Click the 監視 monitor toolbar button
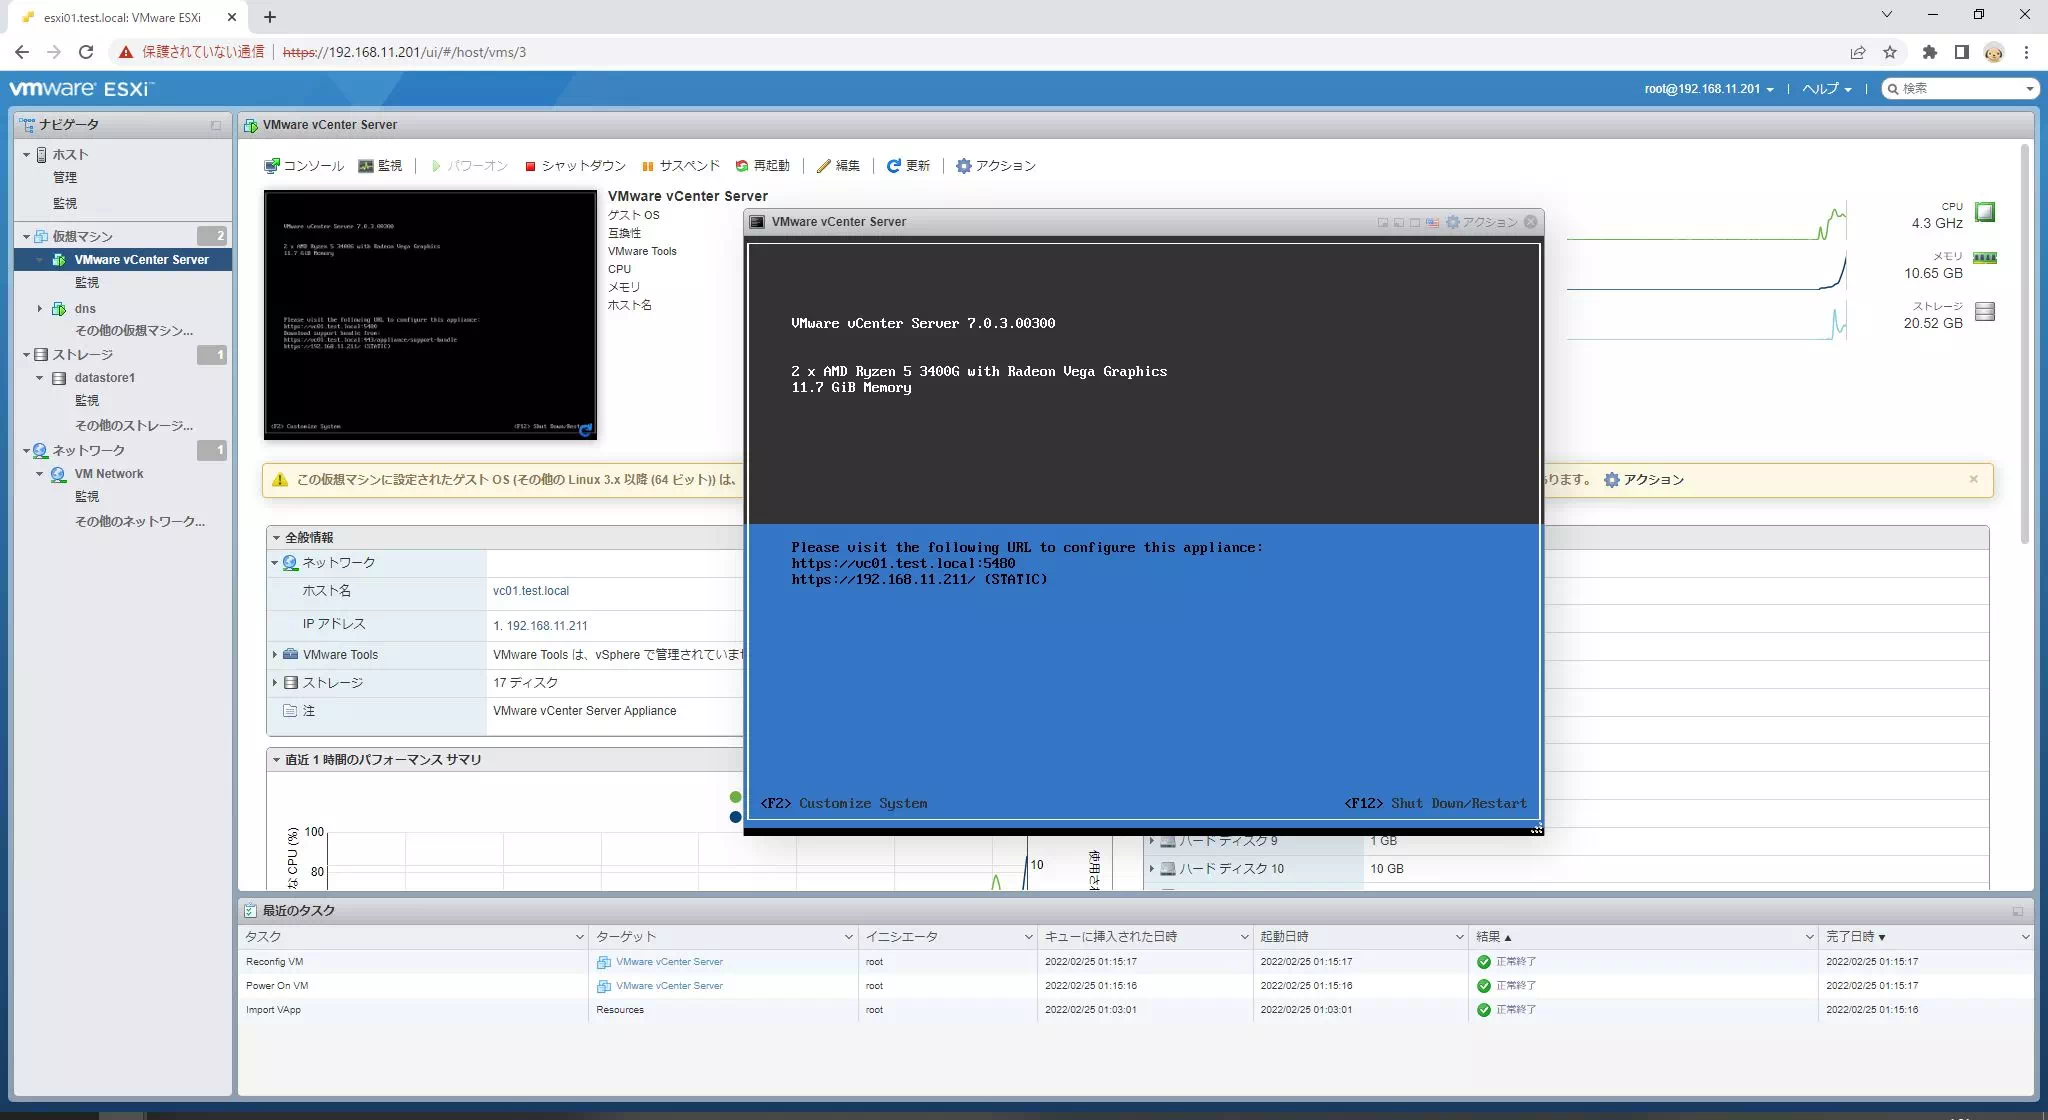Viewport: 2048px width, 1120px height. (381, 166)
